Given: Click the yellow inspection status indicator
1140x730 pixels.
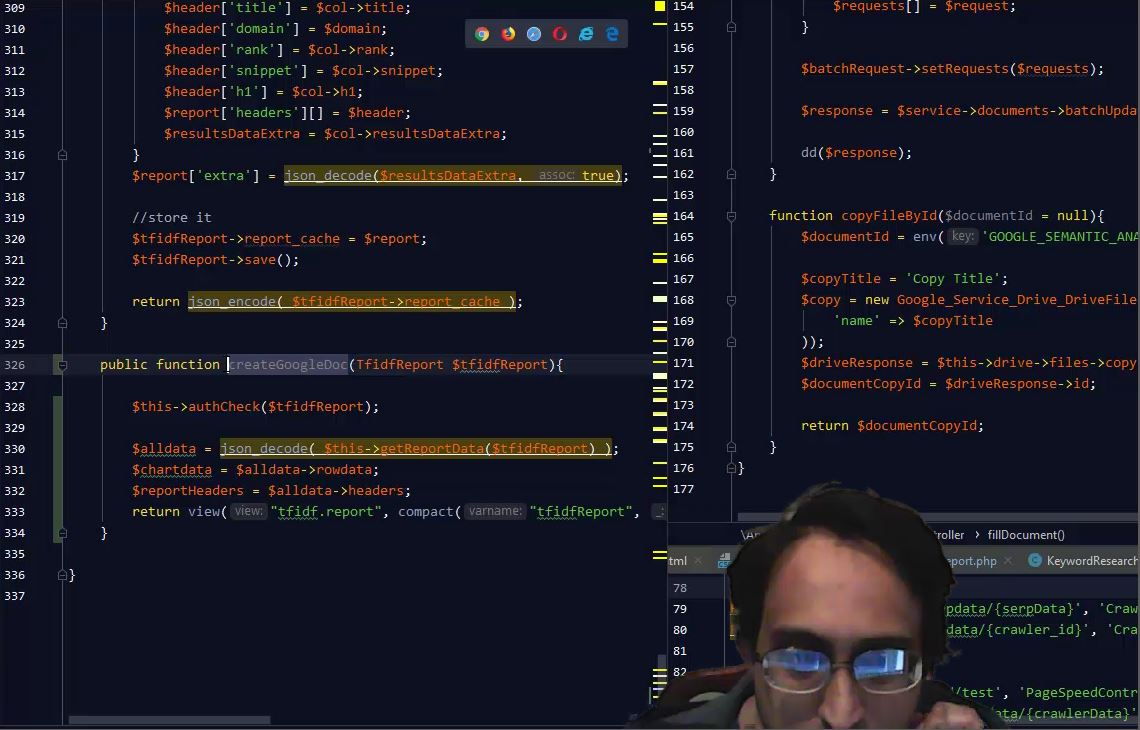Looking at the screenshot, I should pos(659,6).
